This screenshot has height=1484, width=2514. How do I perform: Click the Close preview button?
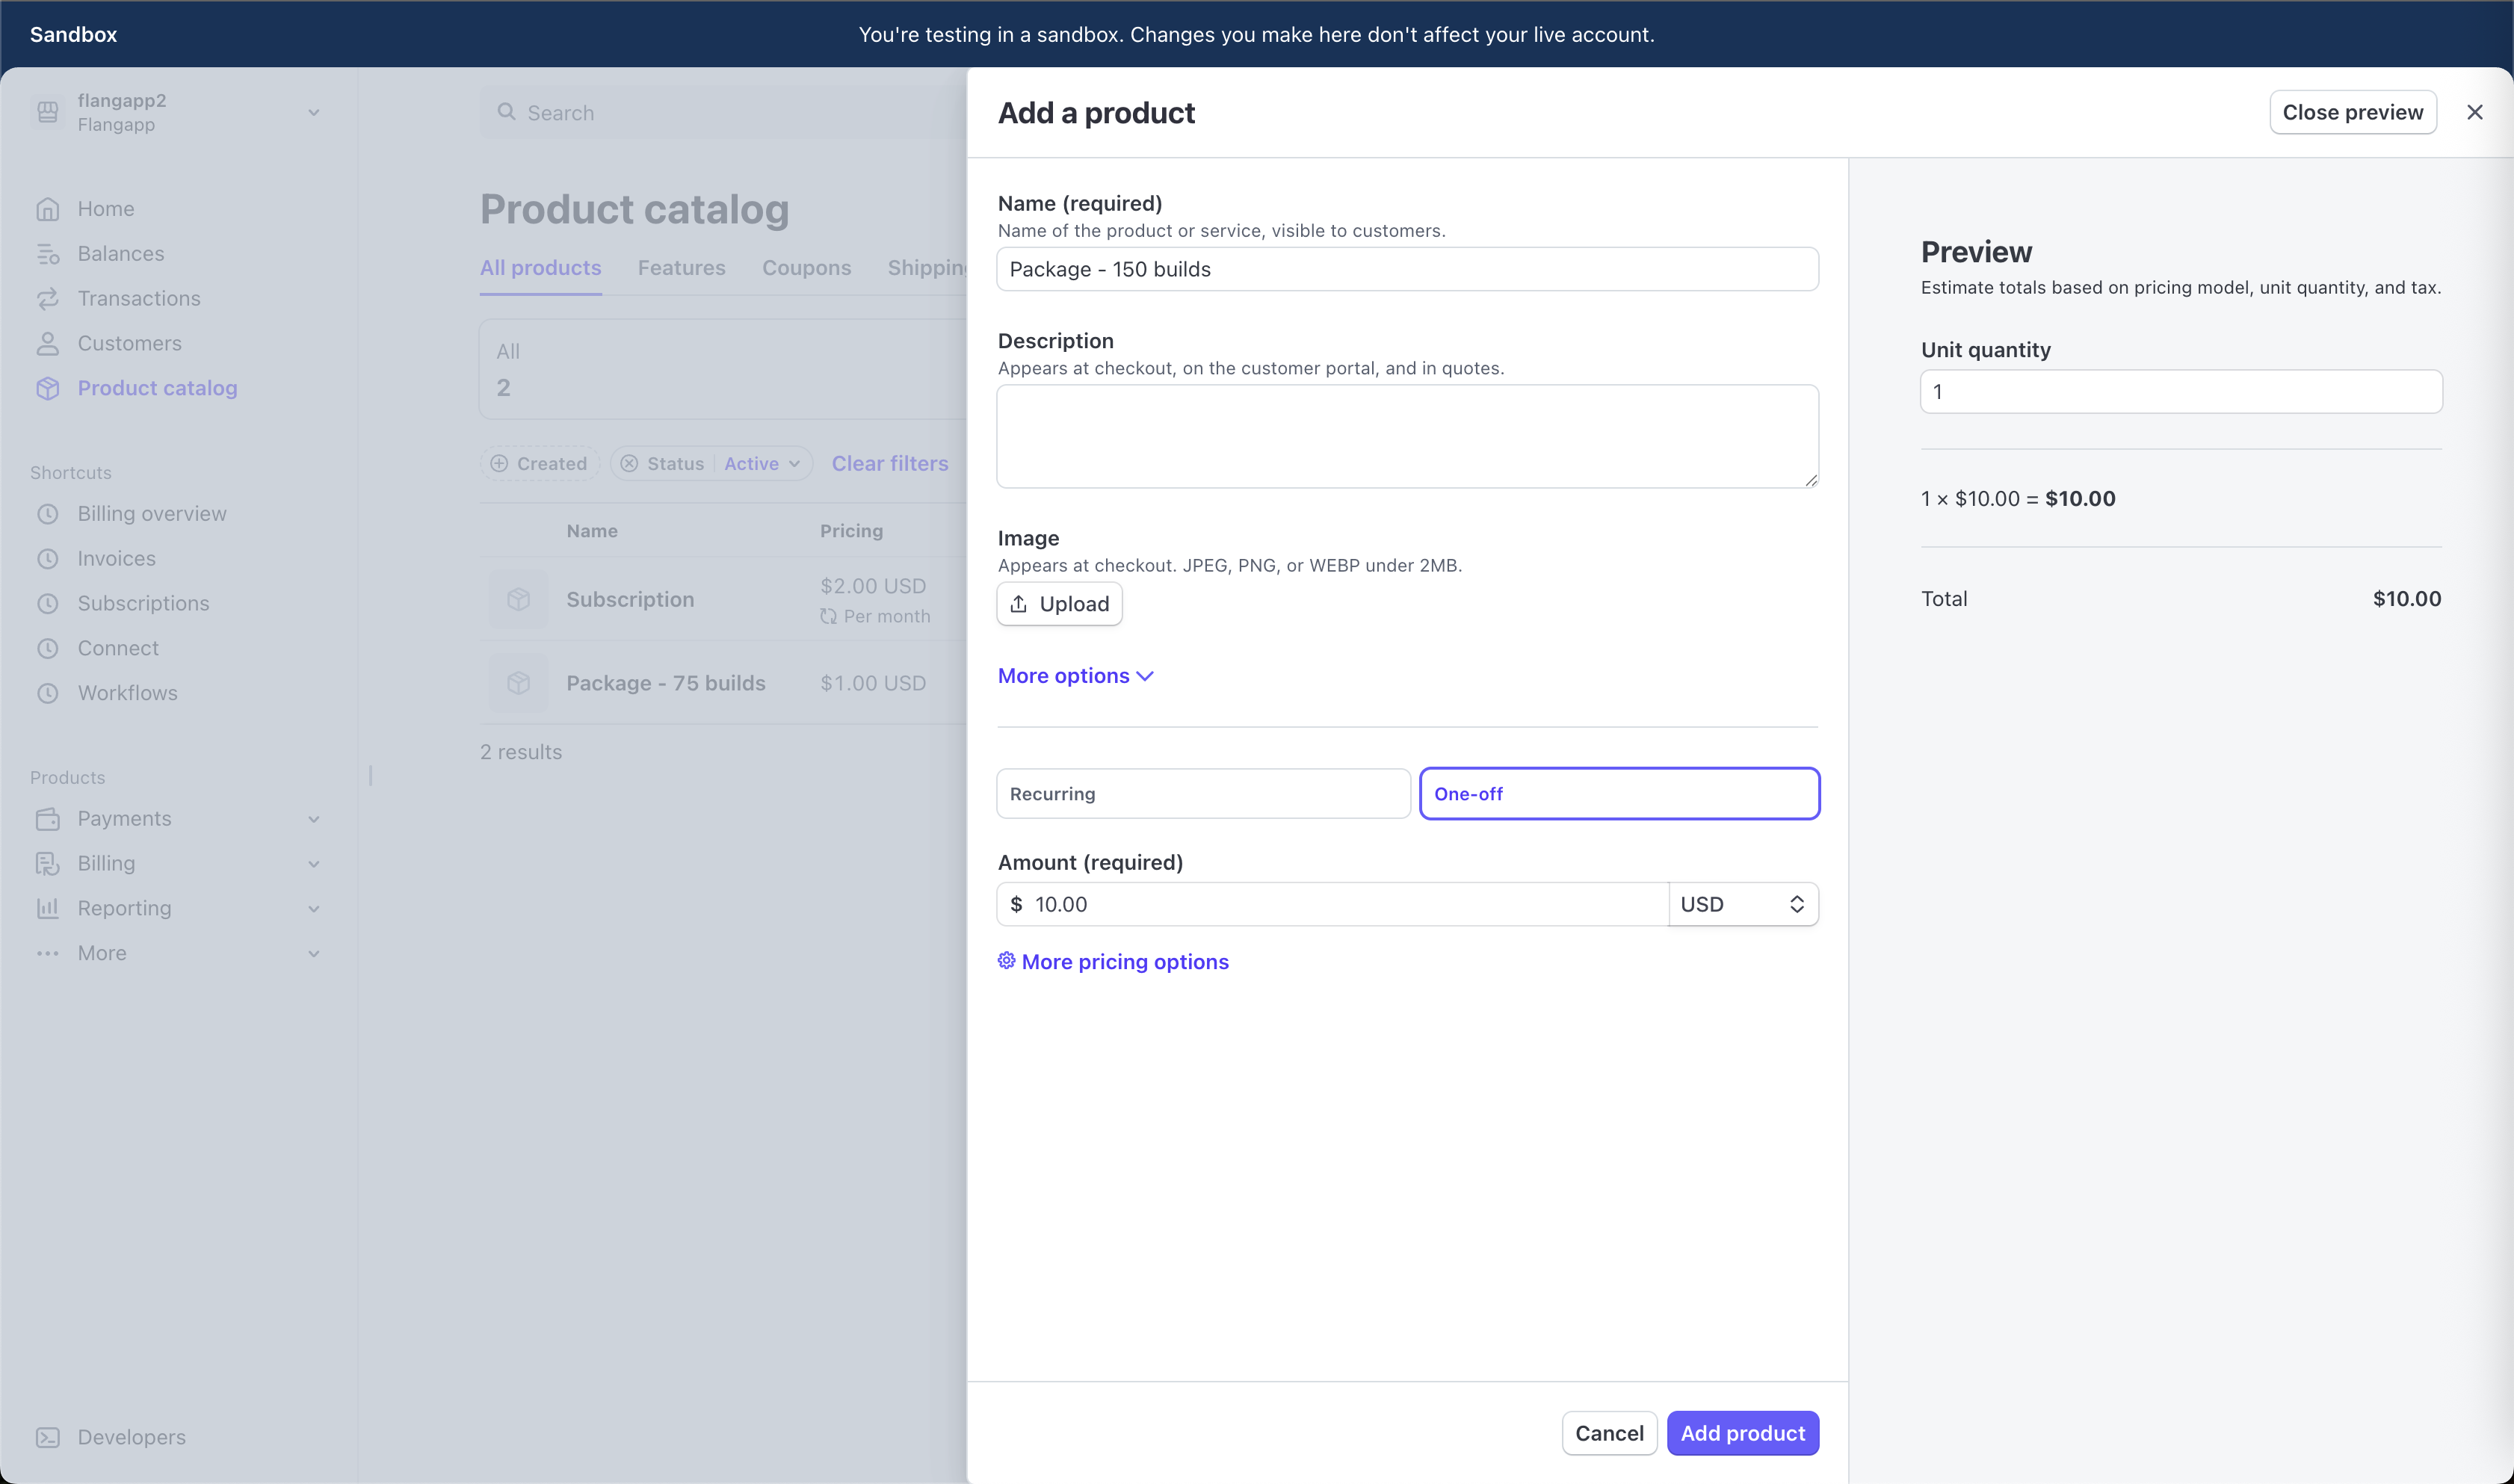(2351, 112)
